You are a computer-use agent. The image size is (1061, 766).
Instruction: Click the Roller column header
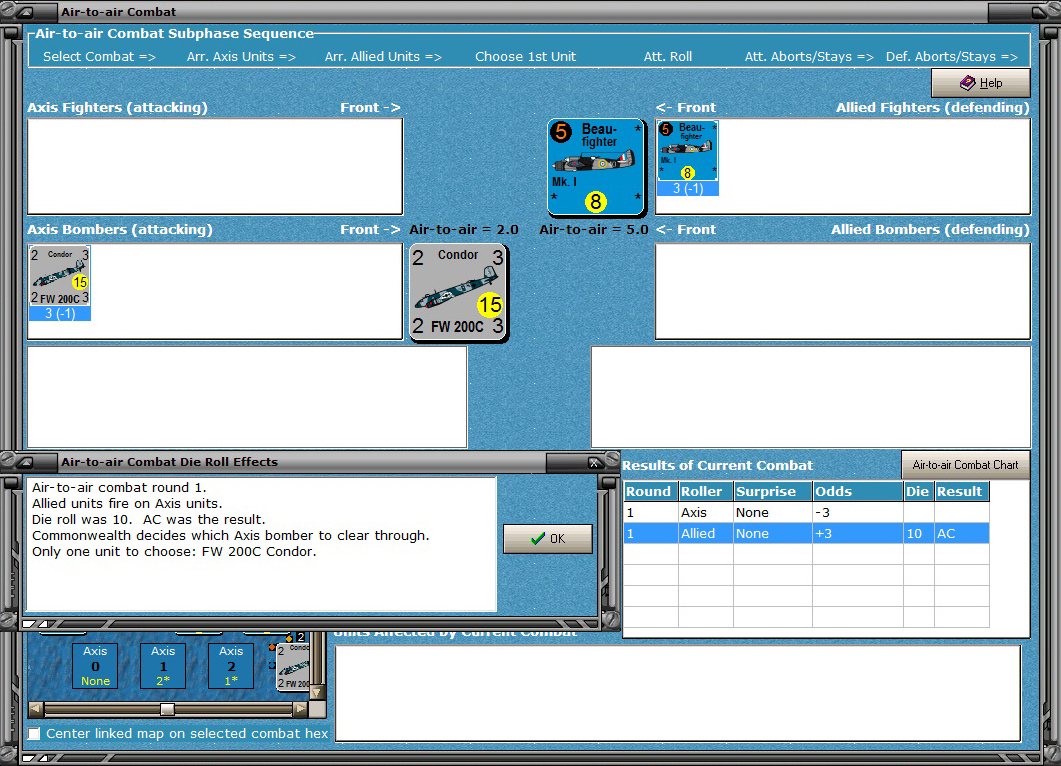point(705,491)
